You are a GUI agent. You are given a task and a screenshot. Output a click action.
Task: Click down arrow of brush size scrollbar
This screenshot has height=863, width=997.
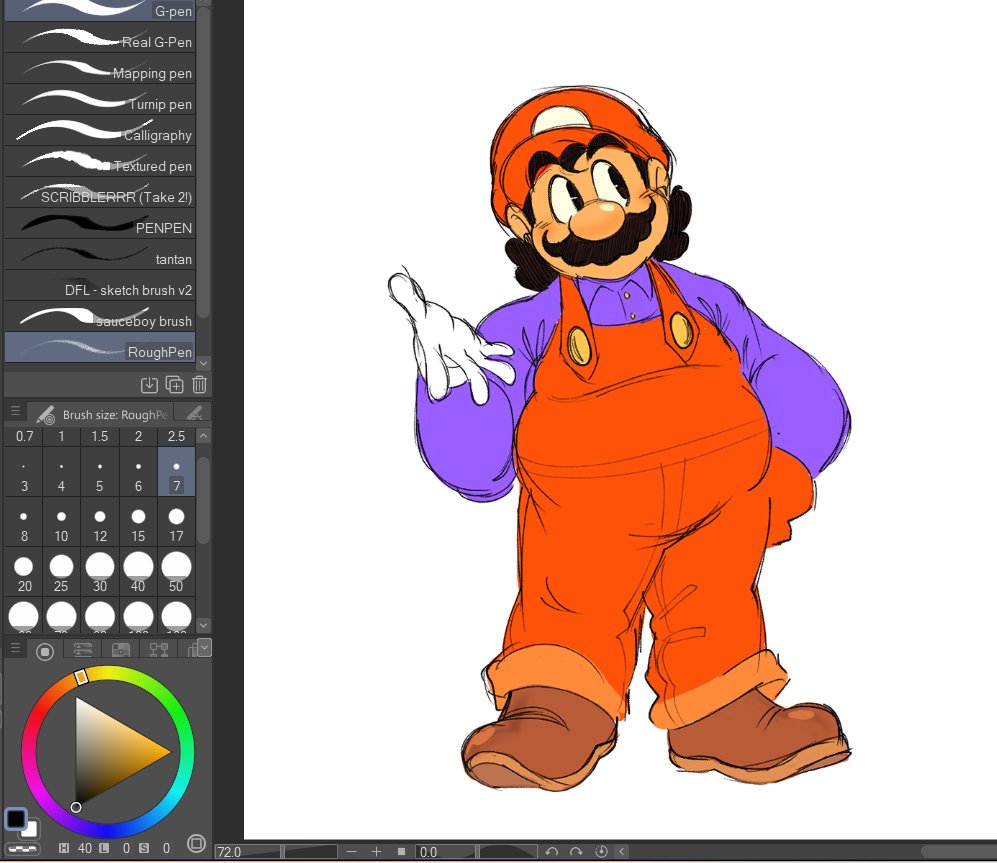[203, 626]
